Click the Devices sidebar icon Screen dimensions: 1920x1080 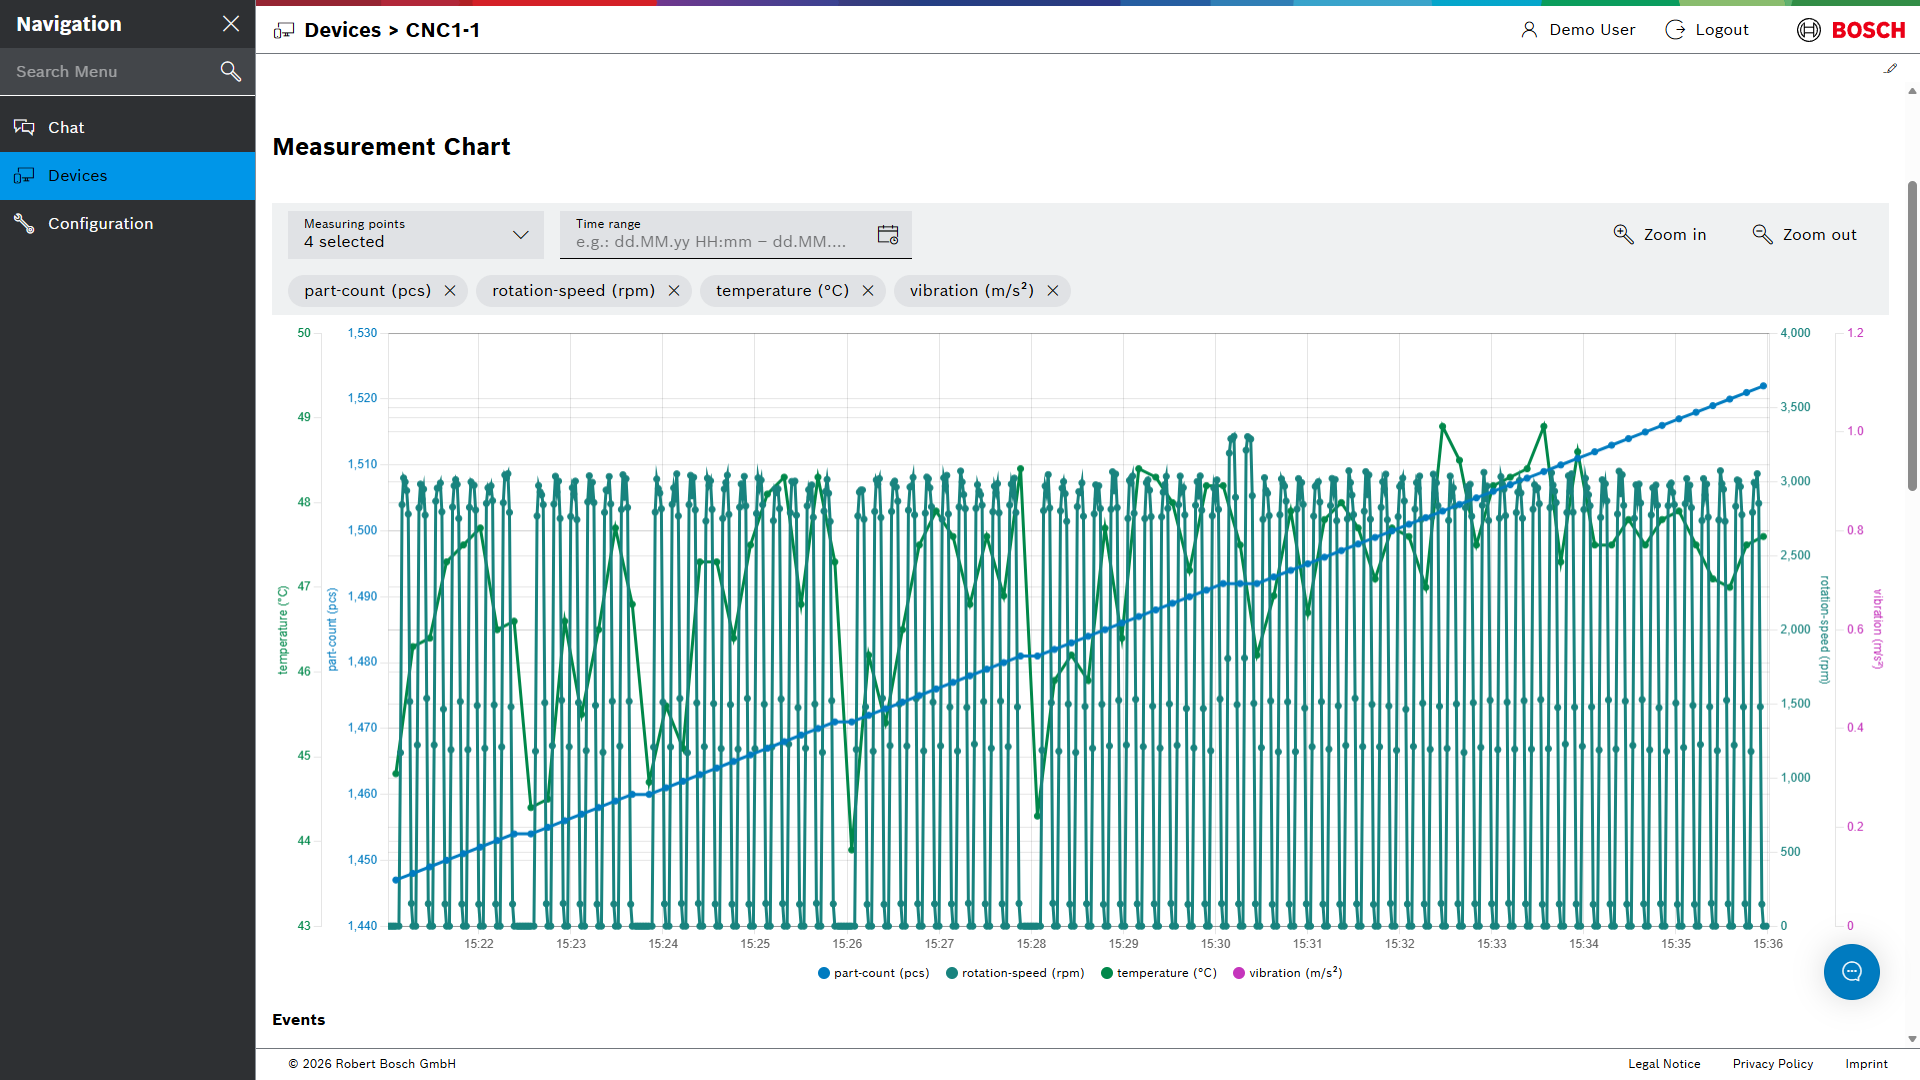point(24,176)
